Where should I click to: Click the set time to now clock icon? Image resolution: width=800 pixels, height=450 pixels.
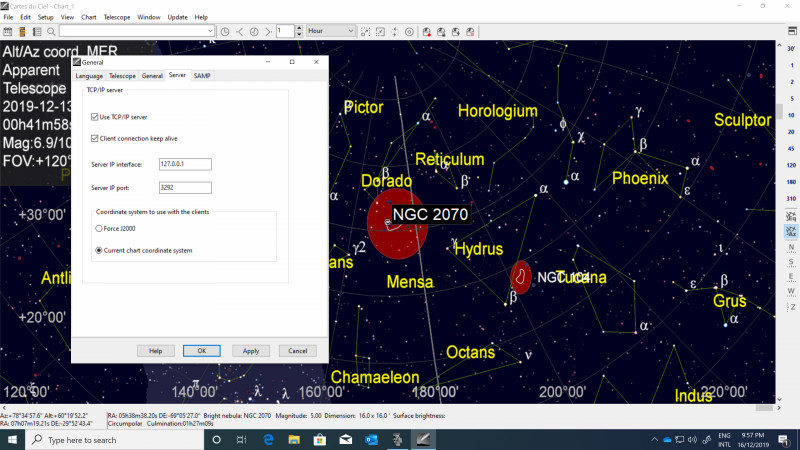pyautogui.click(x=225, y=31)
